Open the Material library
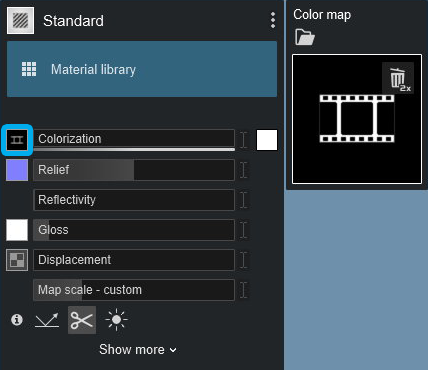The width and height of the screenshot is (428, 370). (x=142, y=69)
